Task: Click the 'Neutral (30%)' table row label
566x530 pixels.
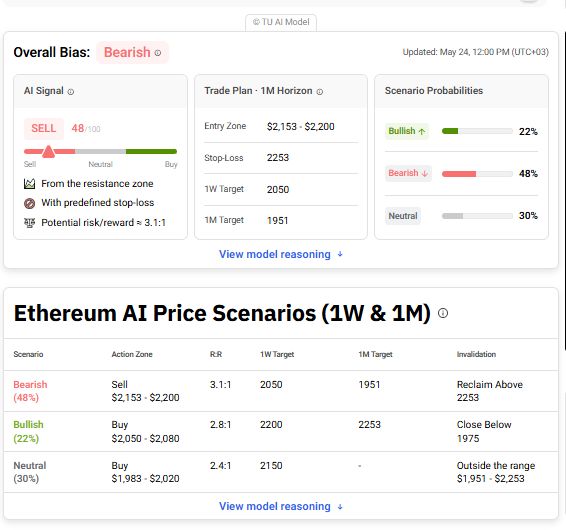Action: 30,472
